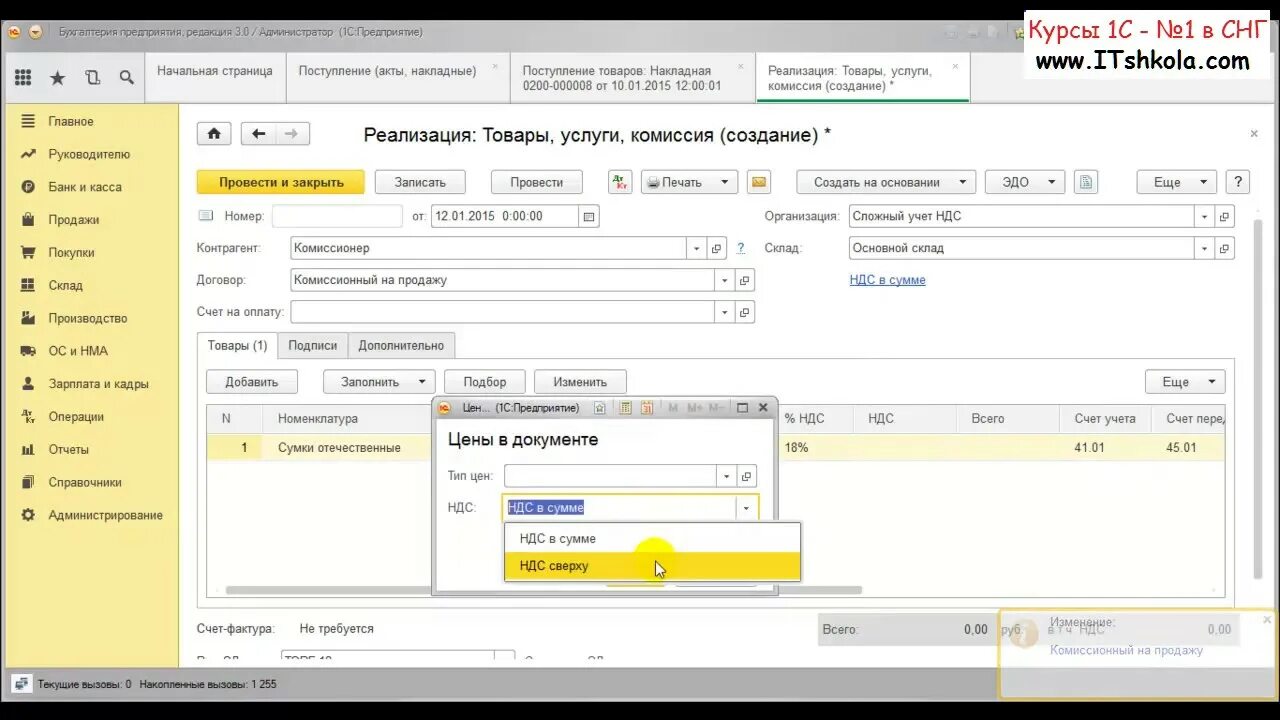Add dialog to favorites star icon
The width and height of the screenshot is (1280, 720).
click(600, 408)
